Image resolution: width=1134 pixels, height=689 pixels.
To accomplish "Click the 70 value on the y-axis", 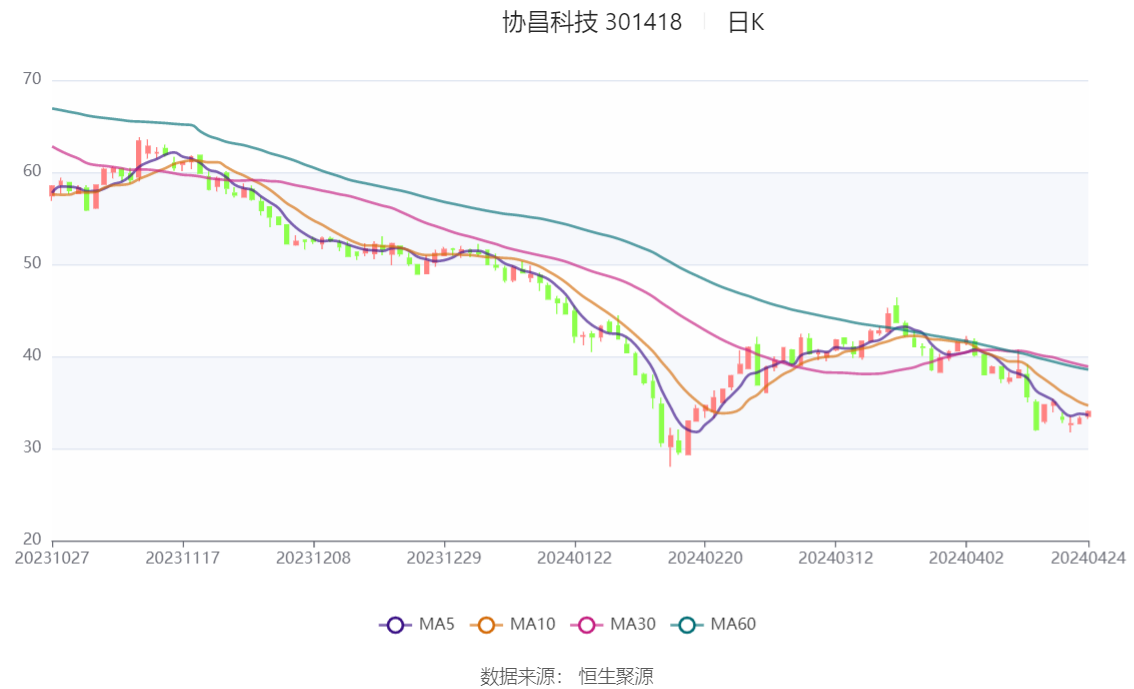I will (x=32, y=79).
